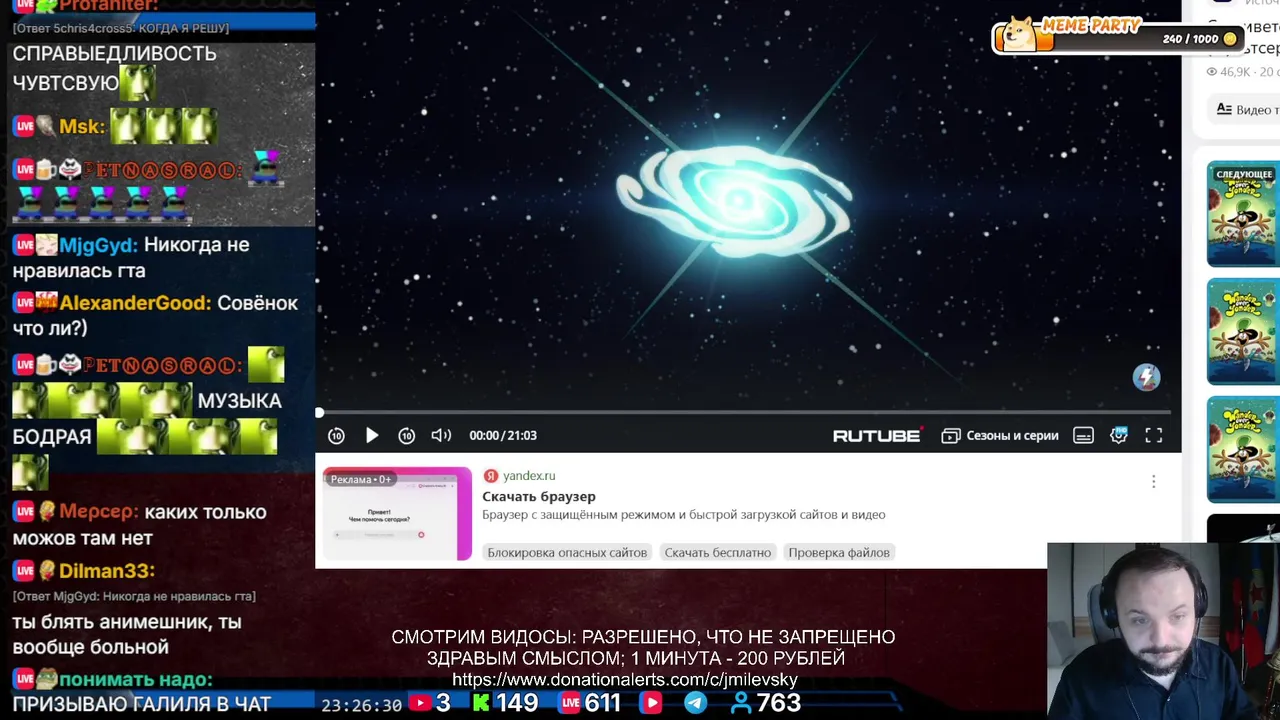Click the 240 / 1000 coin counter

point(1200,39)
